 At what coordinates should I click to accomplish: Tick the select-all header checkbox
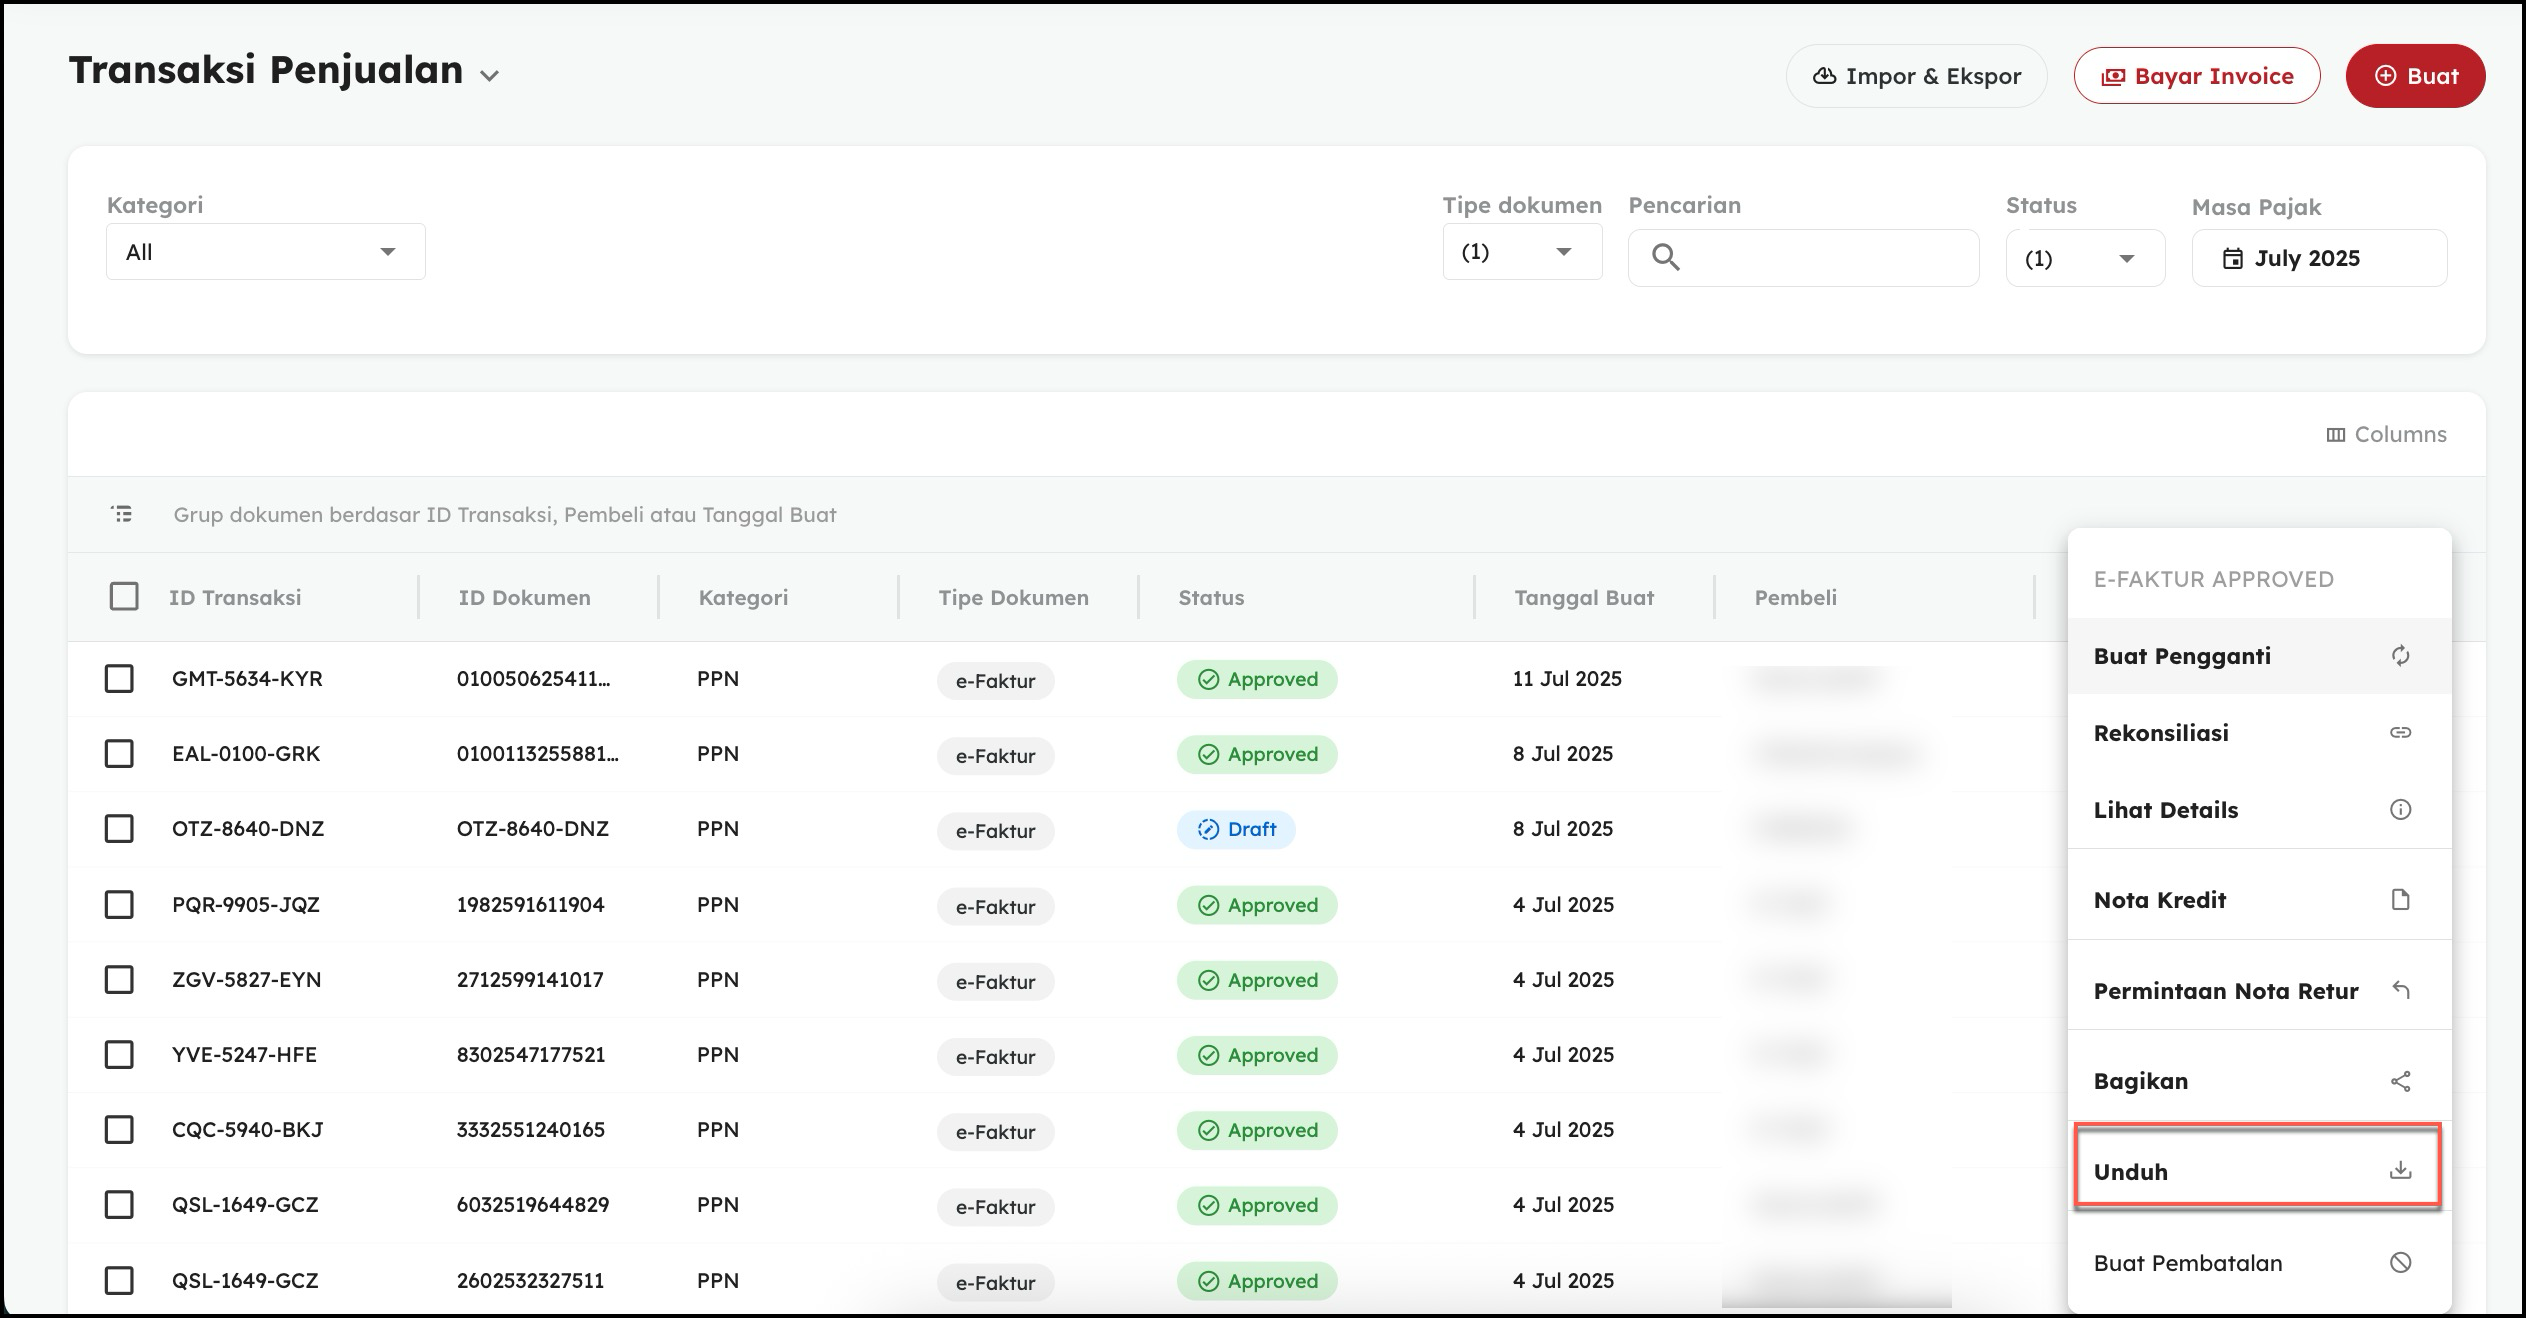point(124,597)
